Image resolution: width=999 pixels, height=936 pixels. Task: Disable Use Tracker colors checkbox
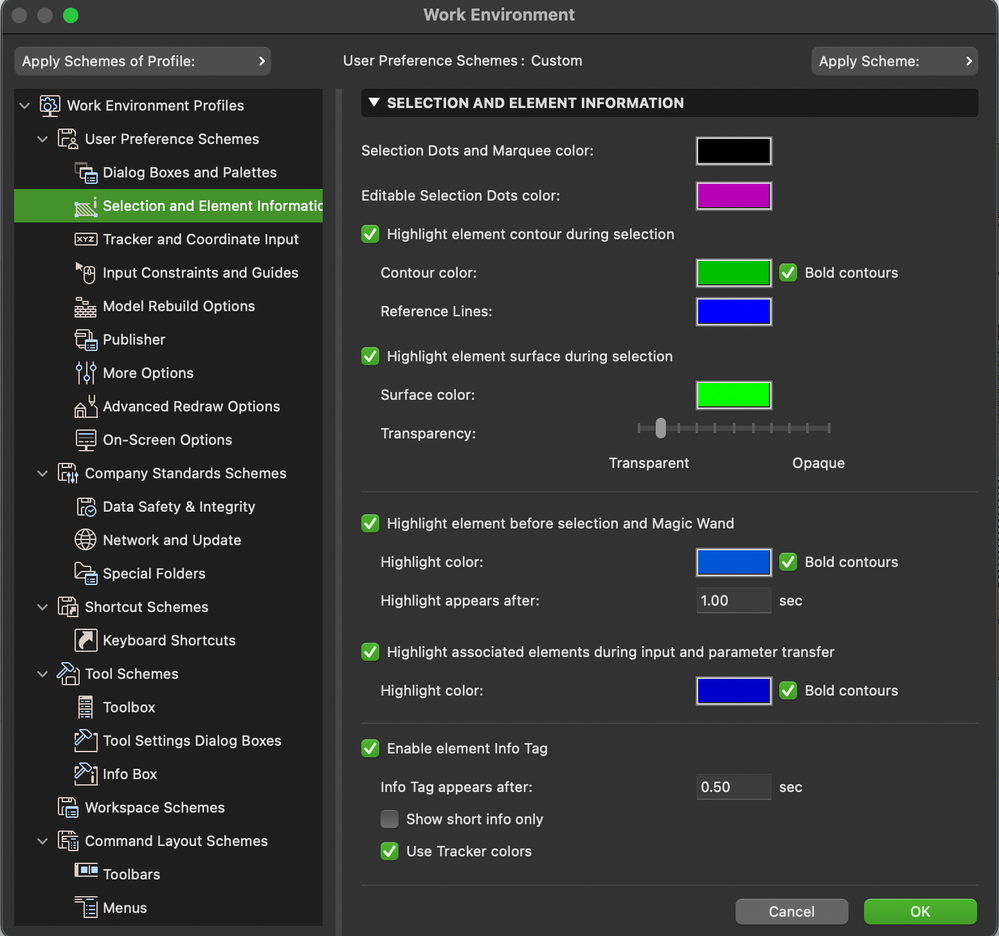pyautogui.click(x=390, y=851)
